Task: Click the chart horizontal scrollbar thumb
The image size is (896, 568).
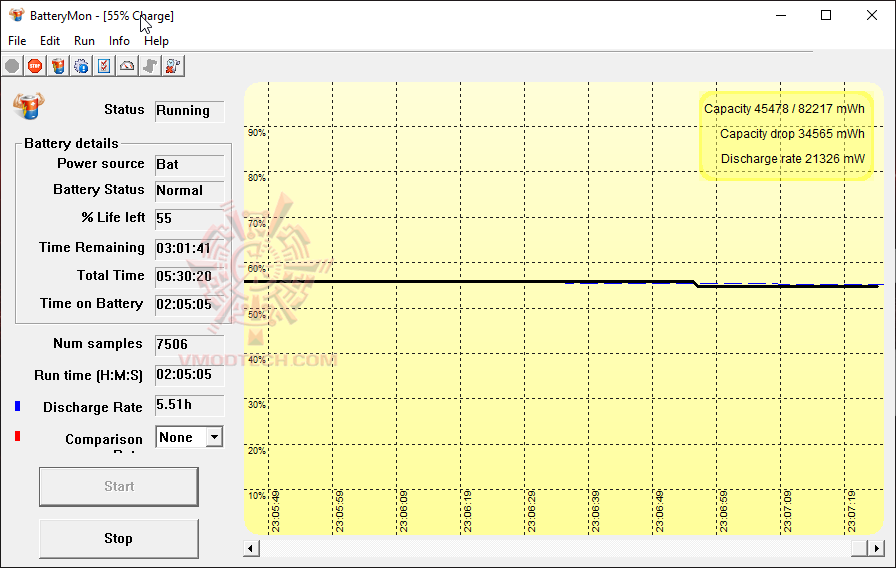Action: point(859,549)
